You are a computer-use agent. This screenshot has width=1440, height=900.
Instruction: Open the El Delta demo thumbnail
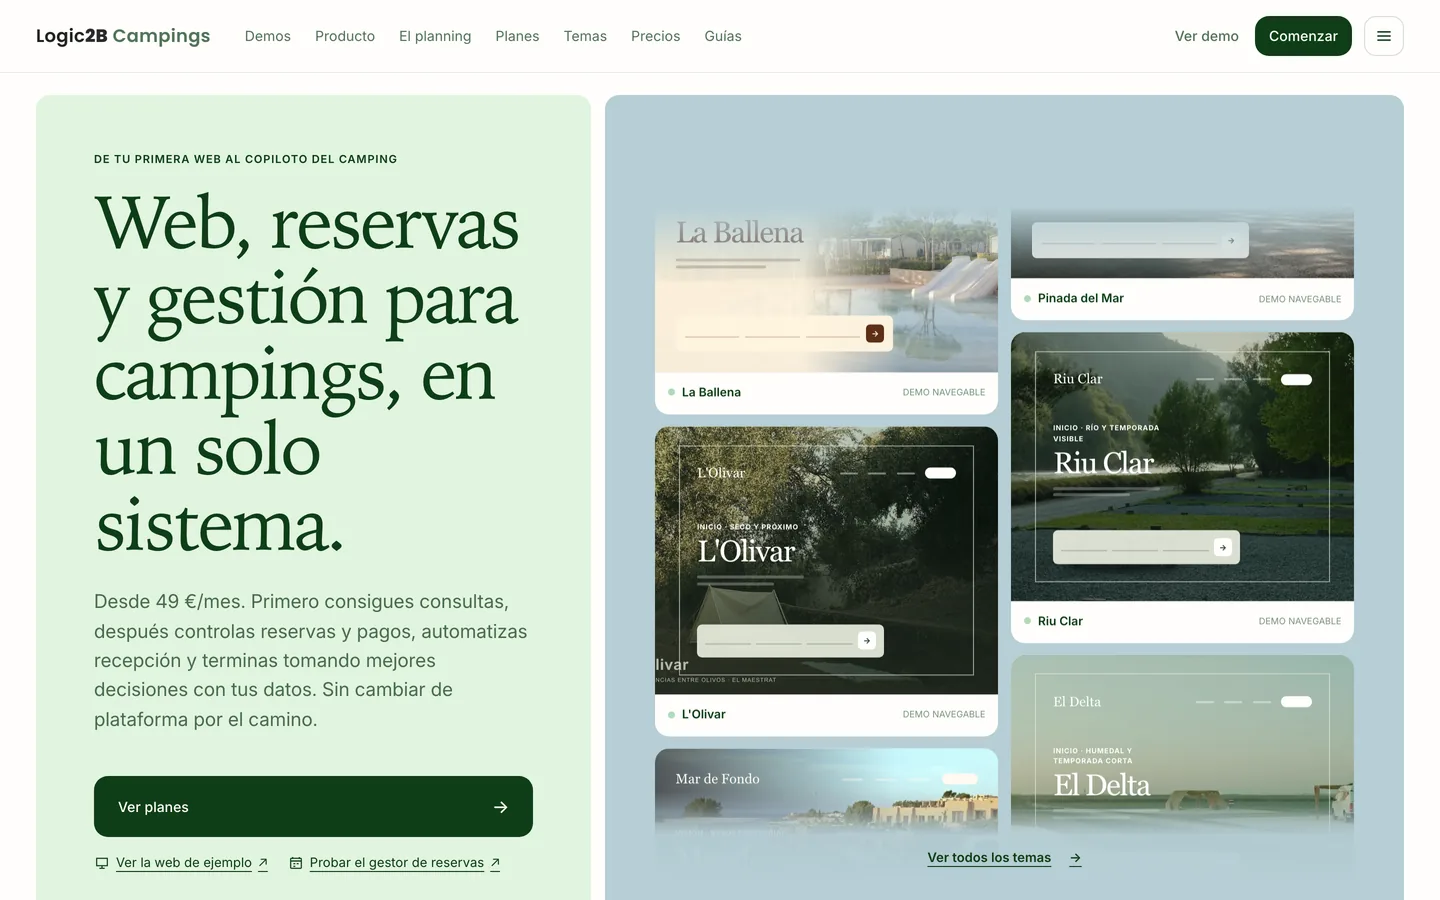[x=1182, y=745]
